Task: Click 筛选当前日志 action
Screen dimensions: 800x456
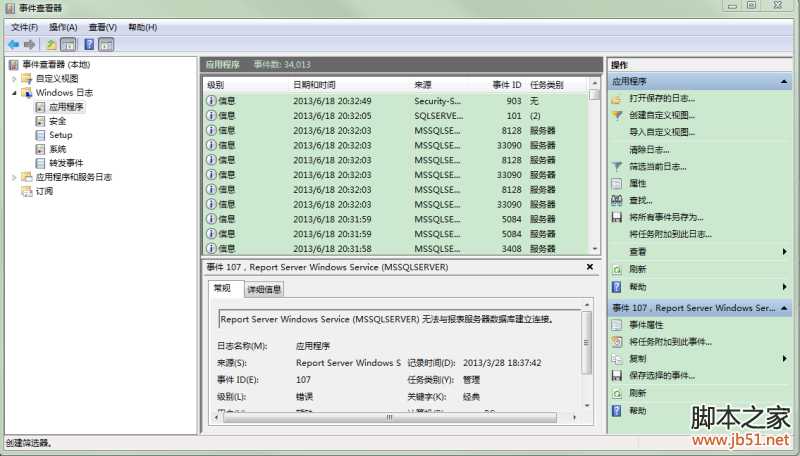Action: [658, 167]
